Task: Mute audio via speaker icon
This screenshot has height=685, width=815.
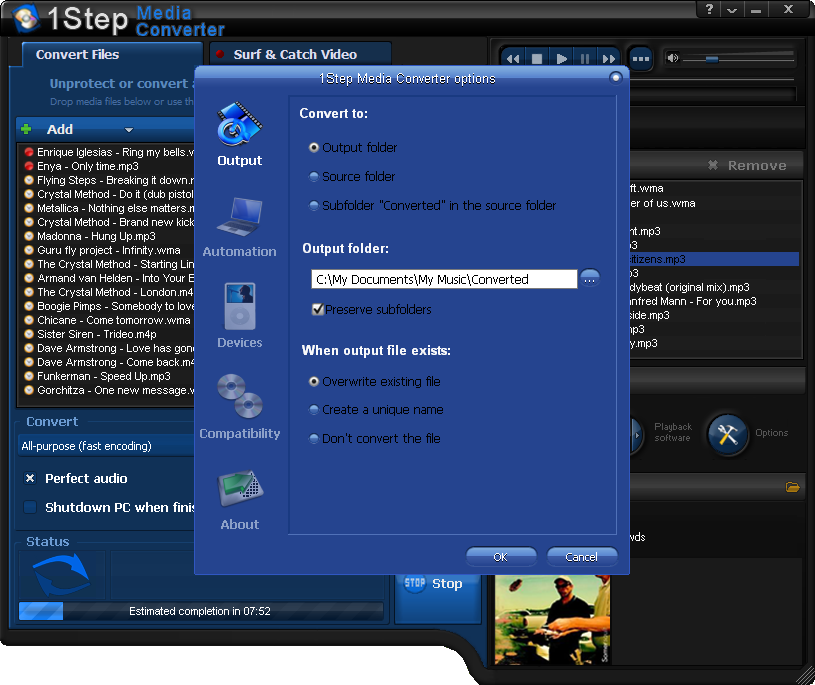Action: 673,58
